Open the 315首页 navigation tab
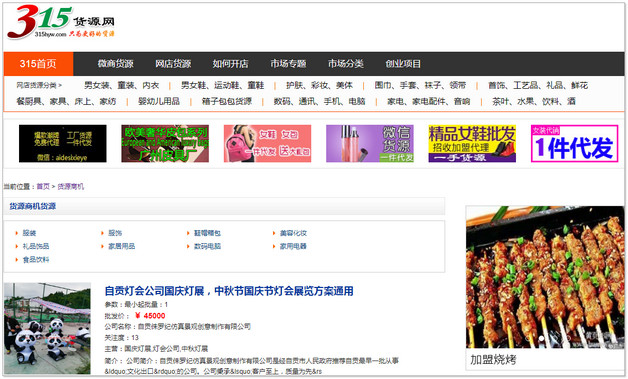628x379 pixels. tap(38, 64)
